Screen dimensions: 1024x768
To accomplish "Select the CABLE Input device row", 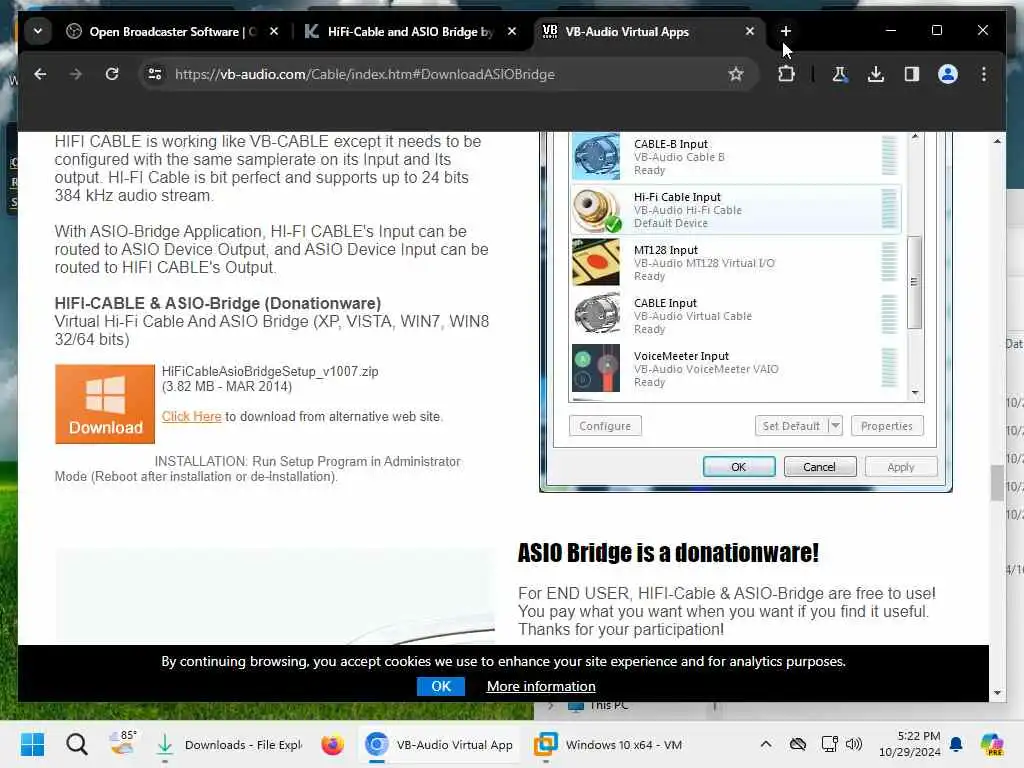I will click(736, 315).
